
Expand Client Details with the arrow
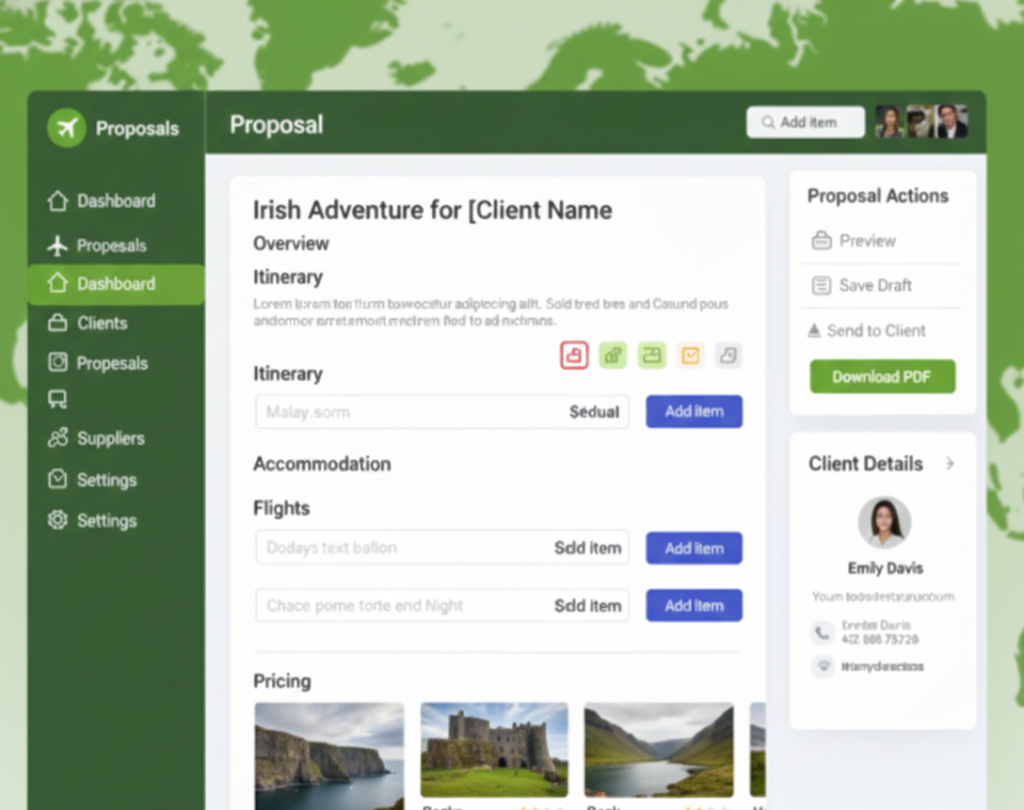point(949,464)
